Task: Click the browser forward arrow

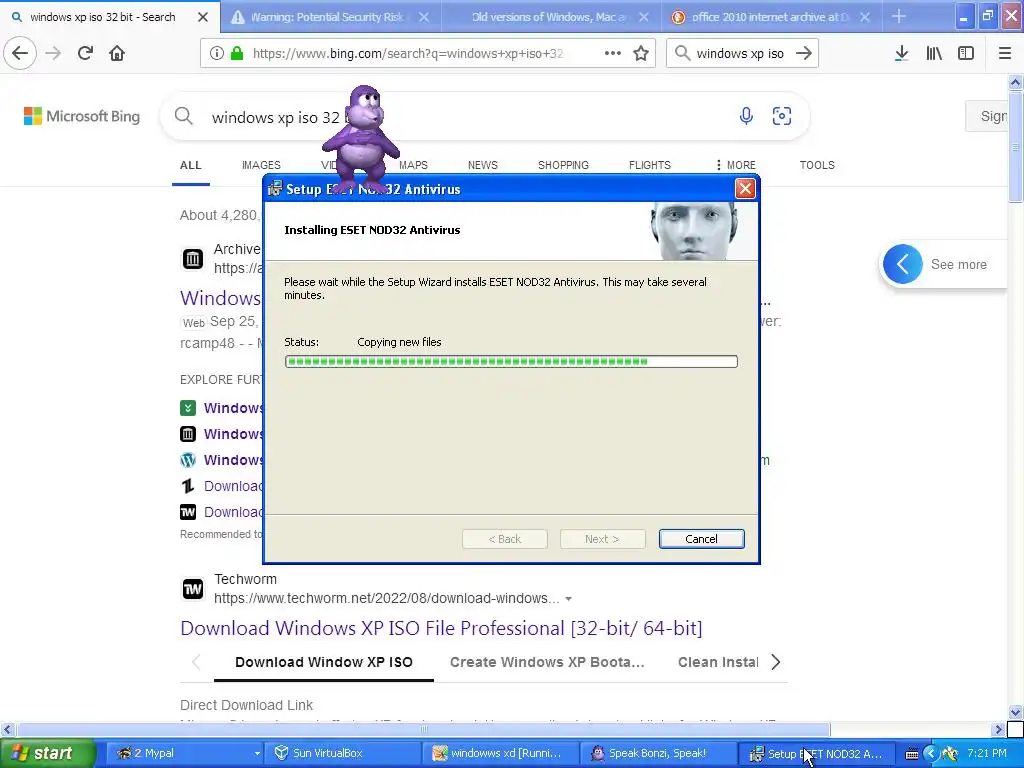Action: point(54,53)
